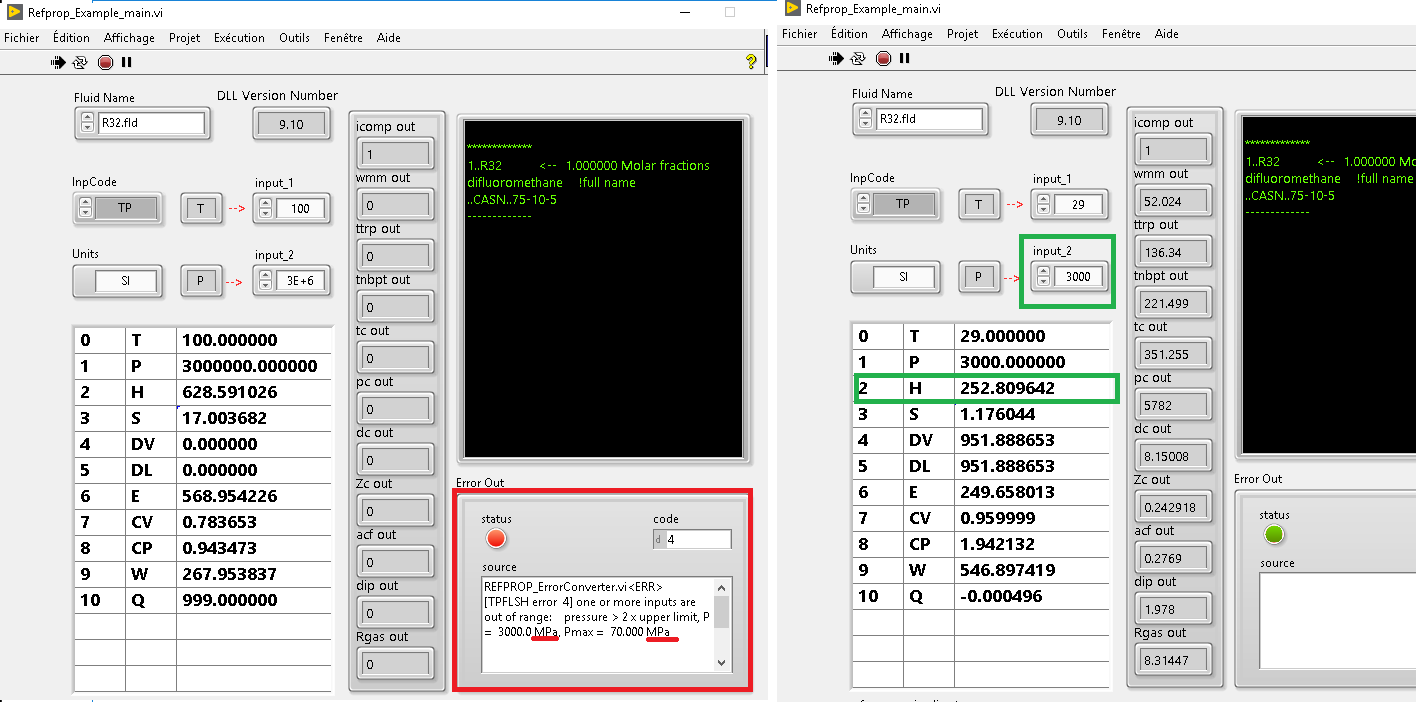The width and height of the screenshot is (1416, 702).
Task: Run the VI with the Run arrow
Action: tap(58, 62)
